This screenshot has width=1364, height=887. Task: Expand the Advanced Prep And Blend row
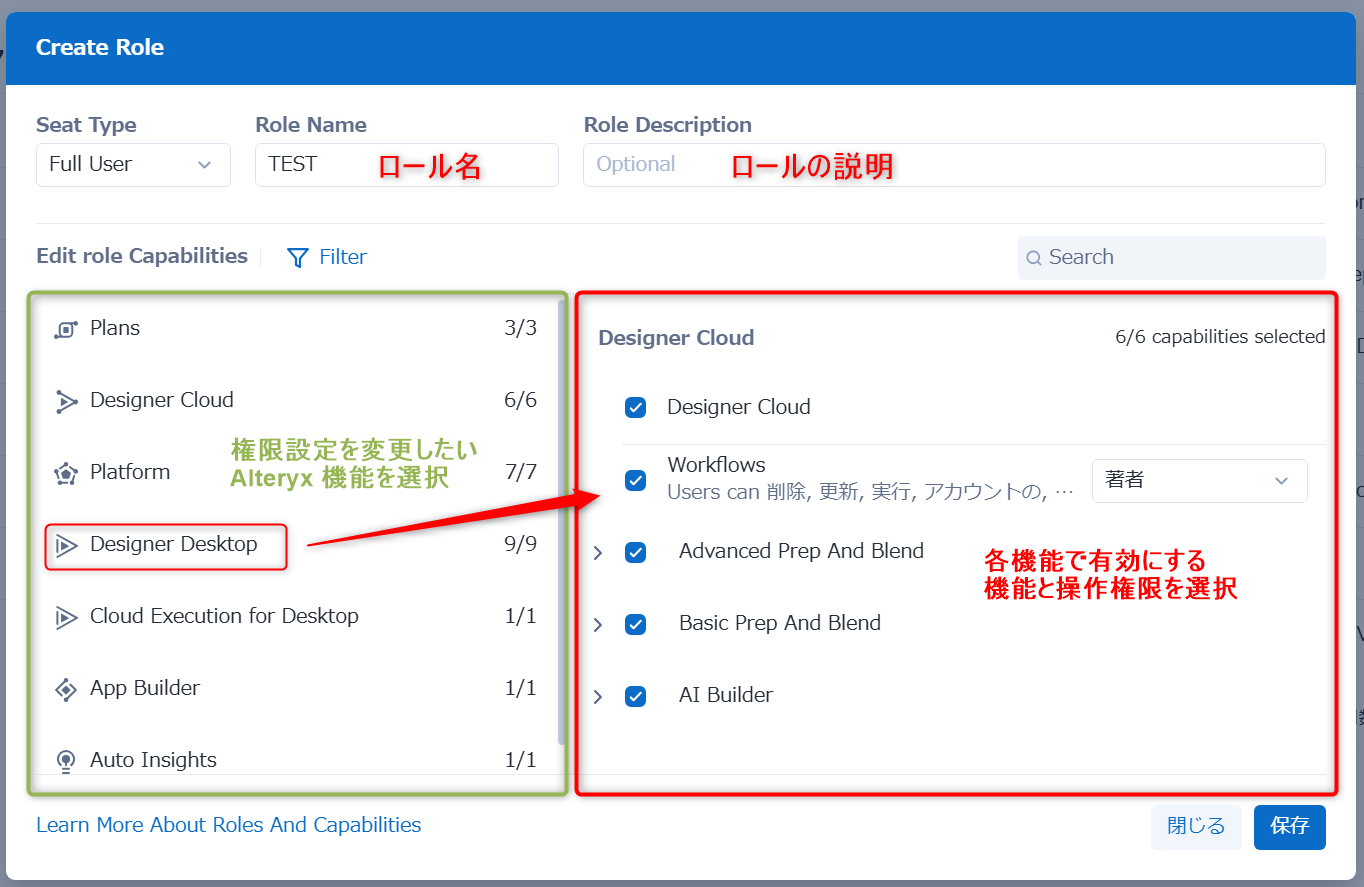598,553
